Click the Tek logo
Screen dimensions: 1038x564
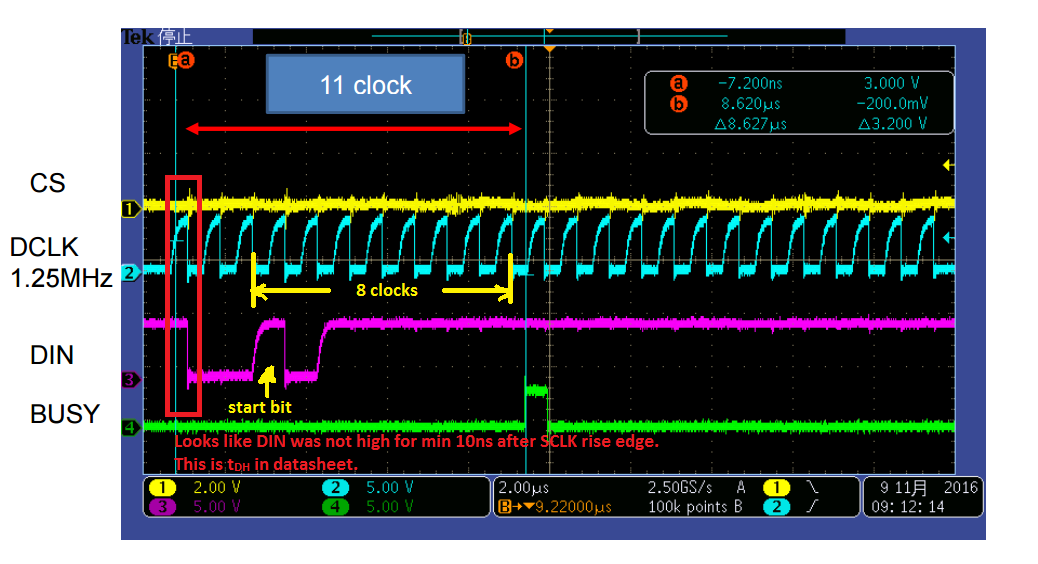[138, 37]
